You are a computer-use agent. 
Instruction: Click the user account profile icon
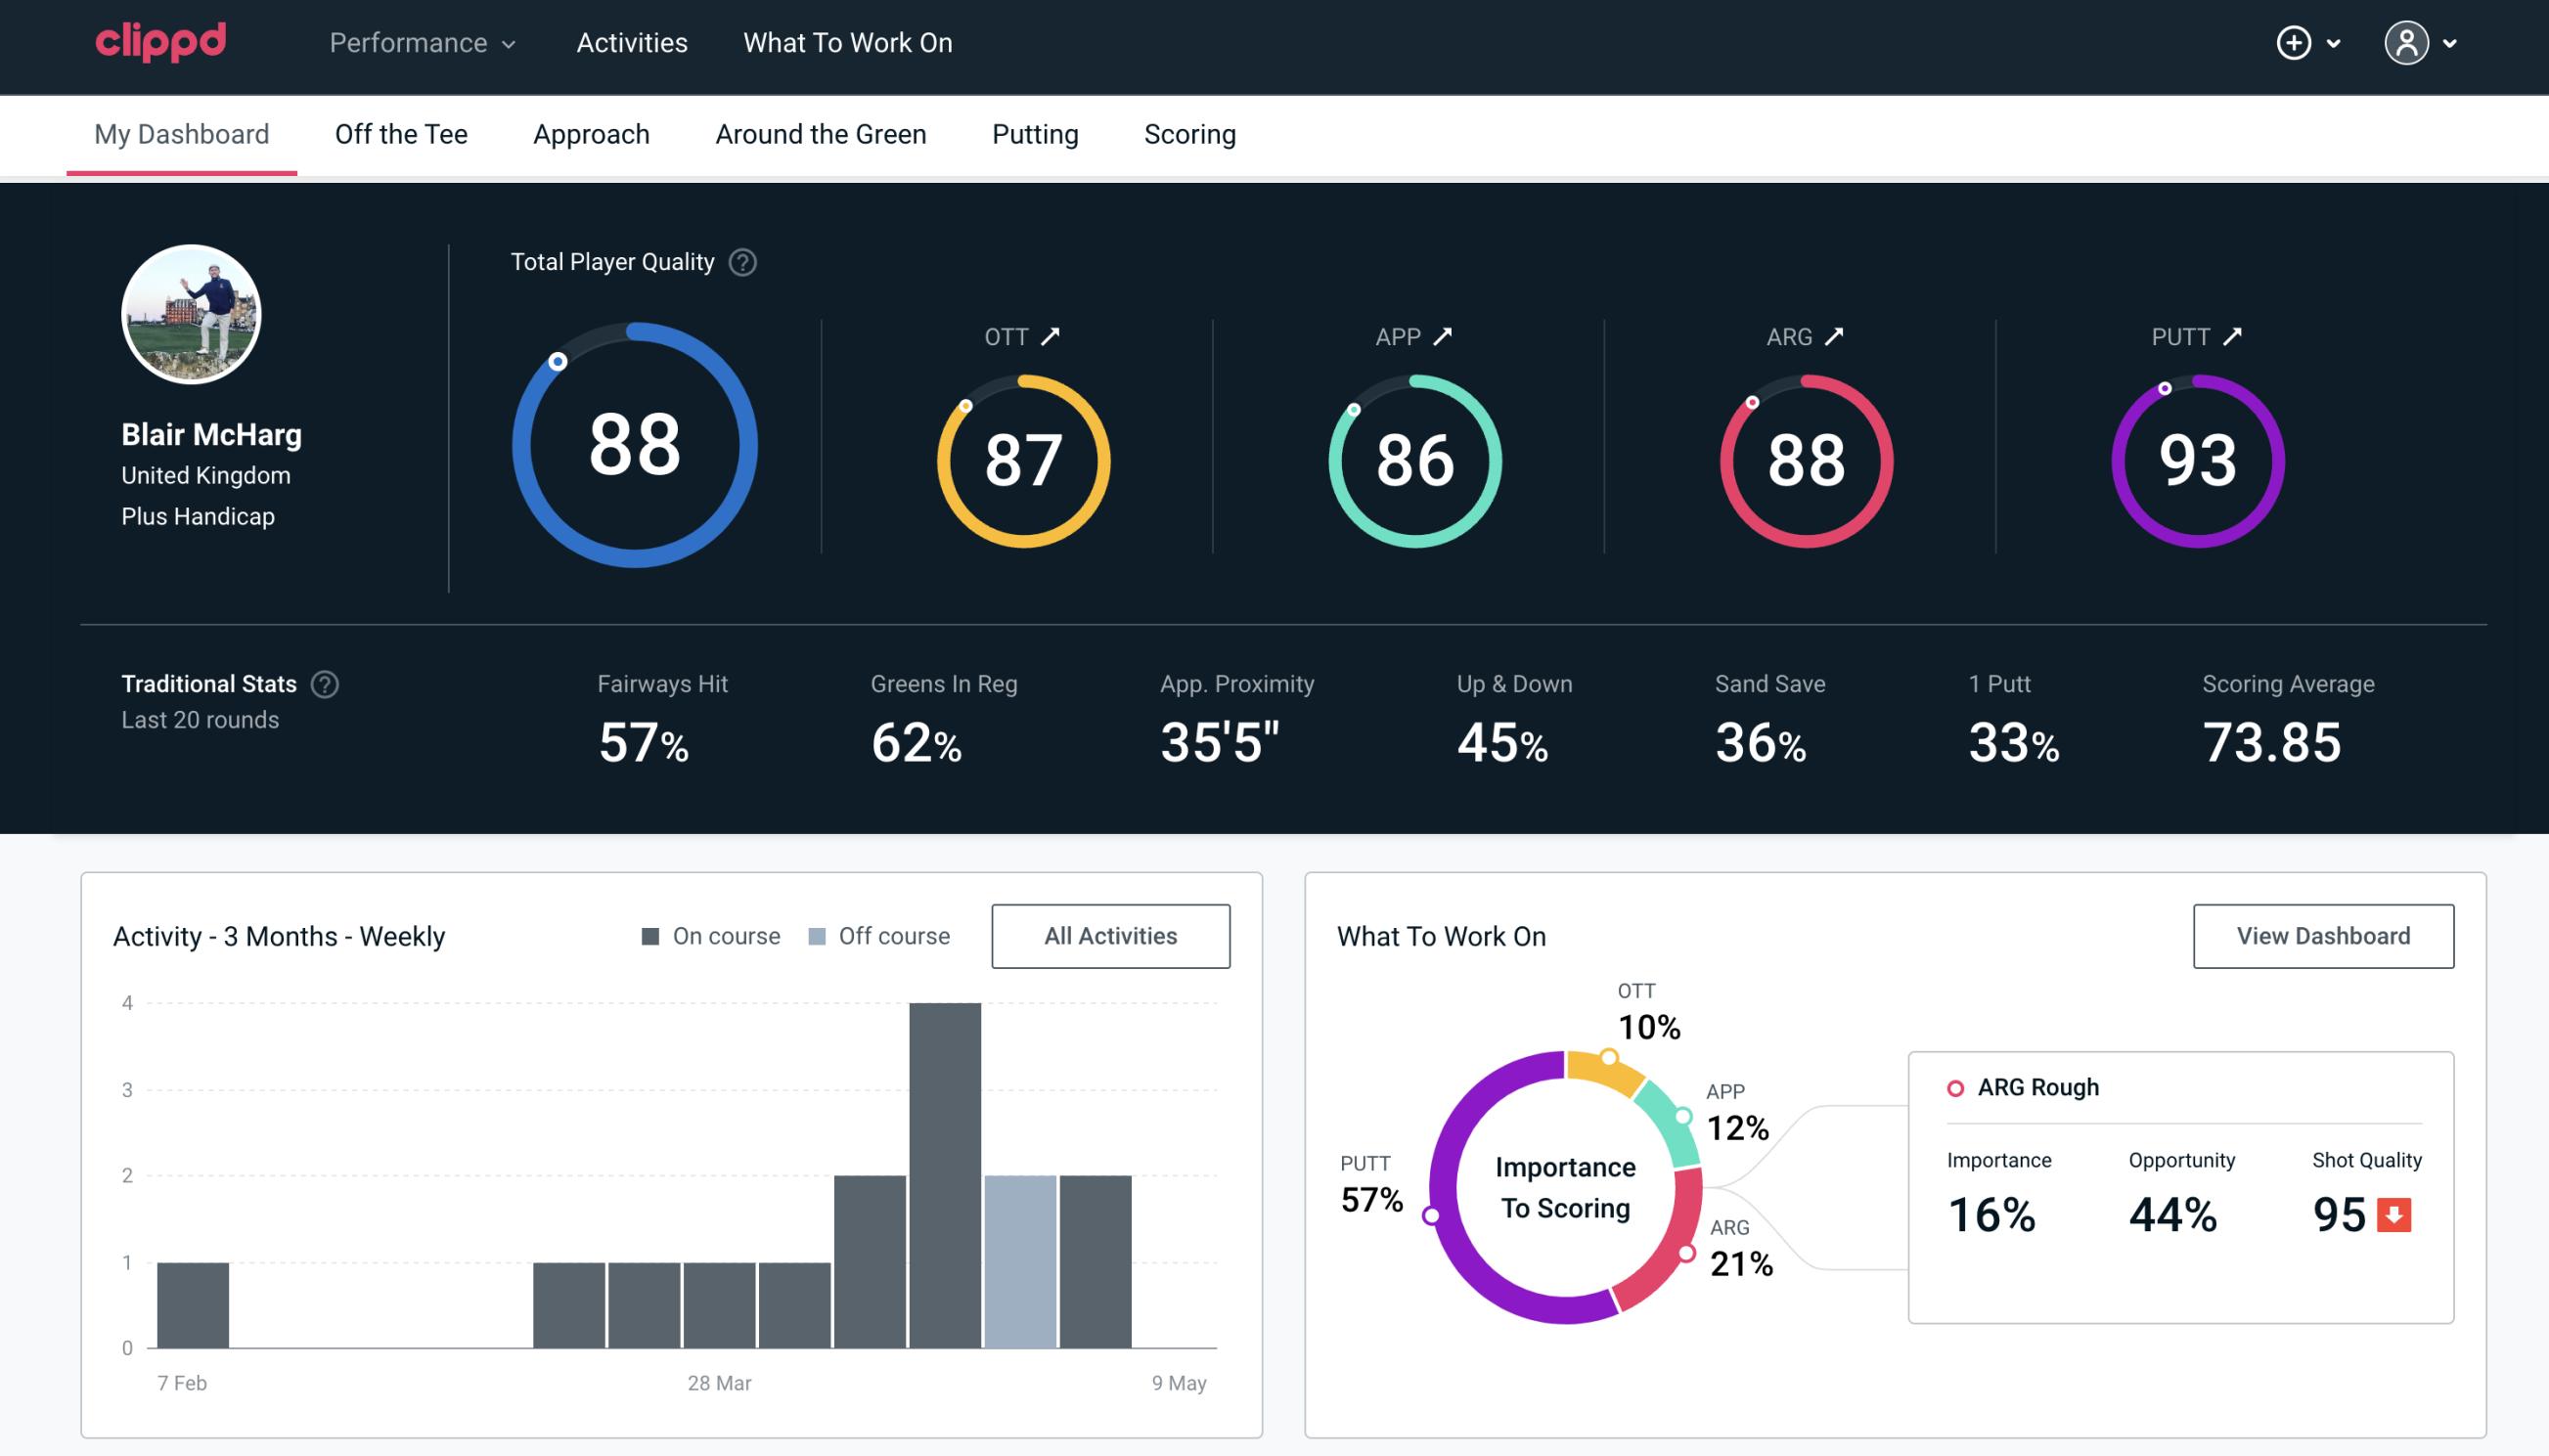pos(2407,44)
